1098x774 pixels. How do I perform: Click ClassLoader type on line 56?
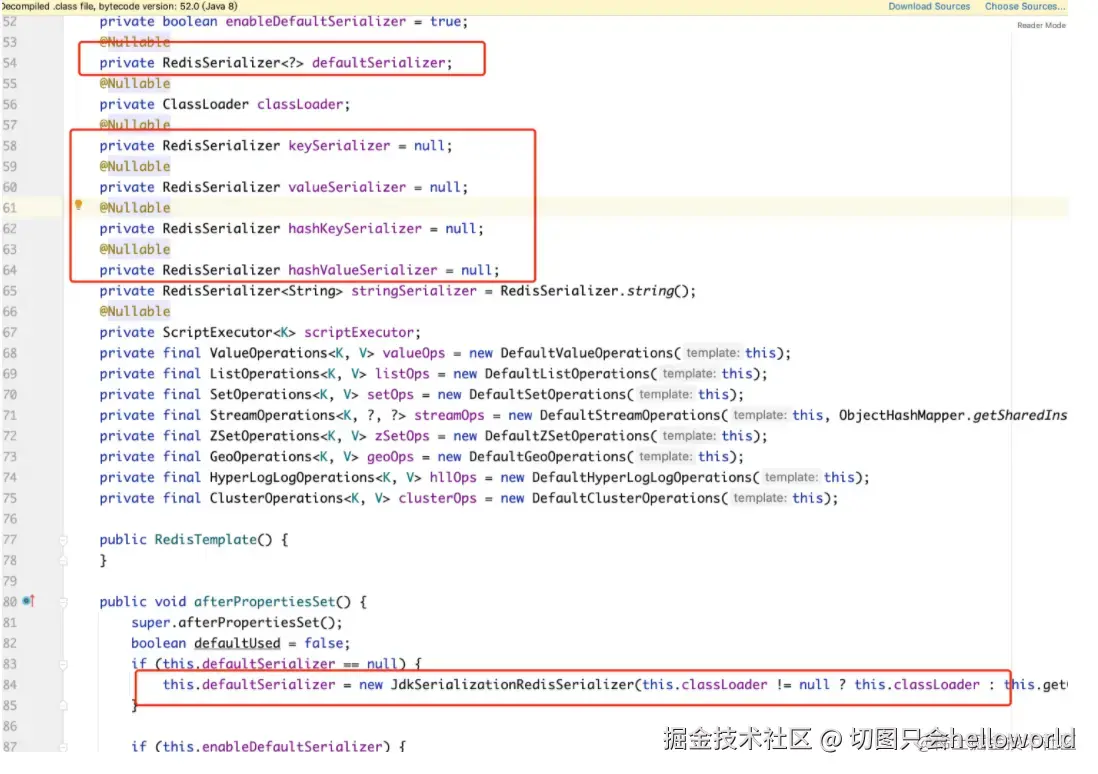(x=205, y=104)
